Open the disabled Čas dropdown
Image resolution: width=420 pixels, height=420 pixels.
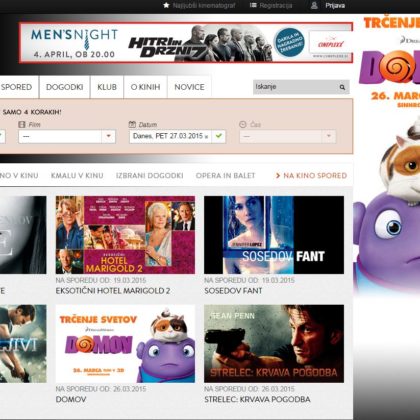pyautogui.click(x=288, y=136)
